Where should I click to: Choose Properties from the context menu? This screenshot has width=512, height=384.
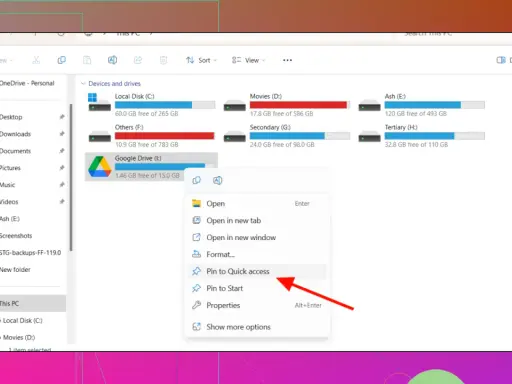257,305
